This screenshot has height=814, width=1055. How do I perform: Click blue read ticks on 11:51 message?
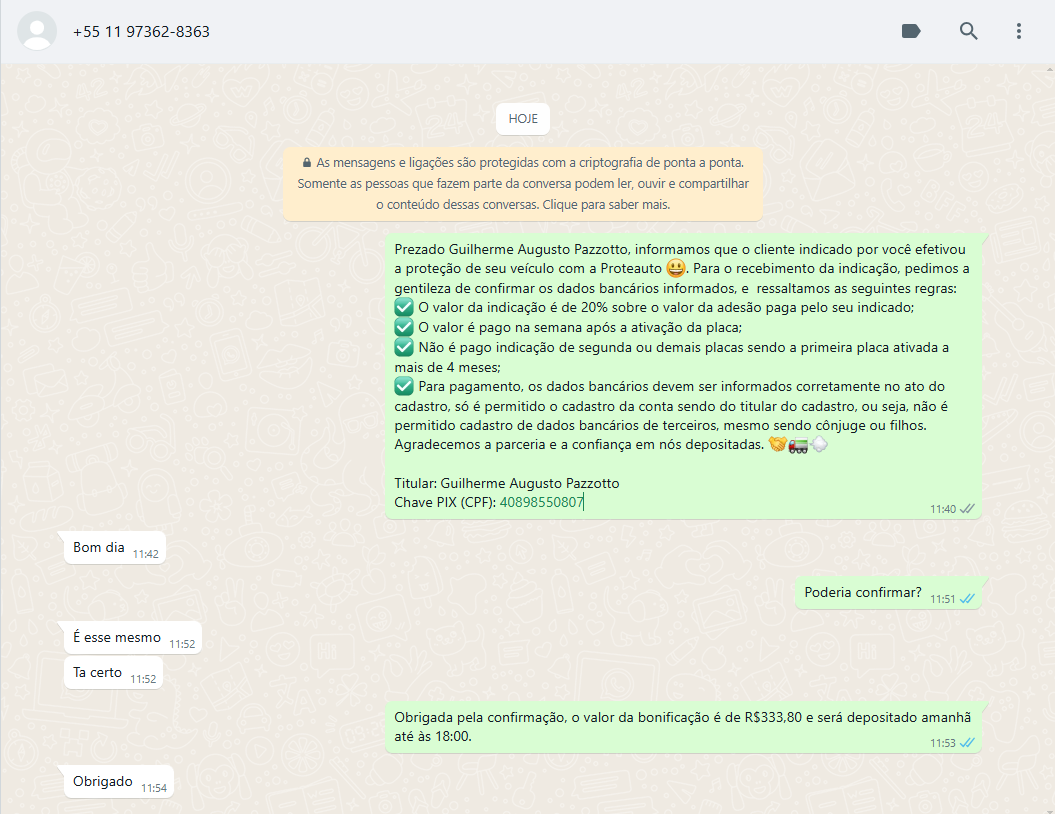pos(967,599)
